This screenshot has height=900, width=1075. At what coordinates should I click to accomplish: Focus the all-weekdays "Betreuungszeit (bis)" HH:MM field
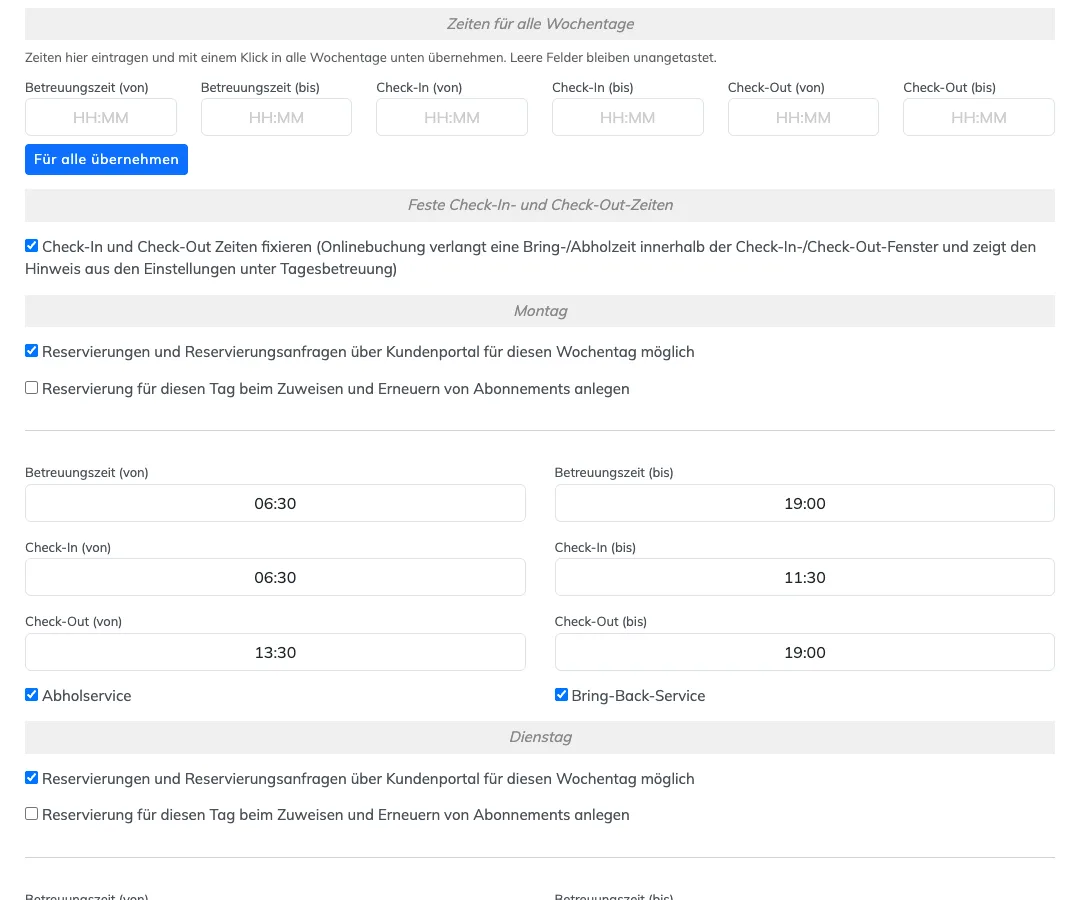tap(276, 117)
